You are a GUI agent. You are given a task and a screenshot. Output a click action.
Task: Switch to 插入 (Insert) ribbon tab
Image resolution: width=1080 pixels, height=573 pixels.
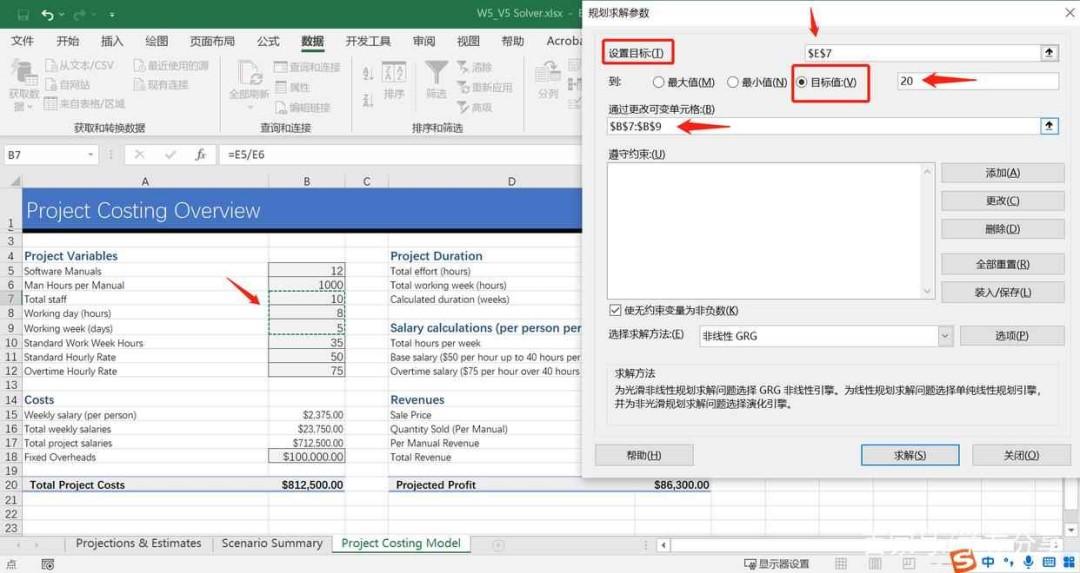click(112, 41)
